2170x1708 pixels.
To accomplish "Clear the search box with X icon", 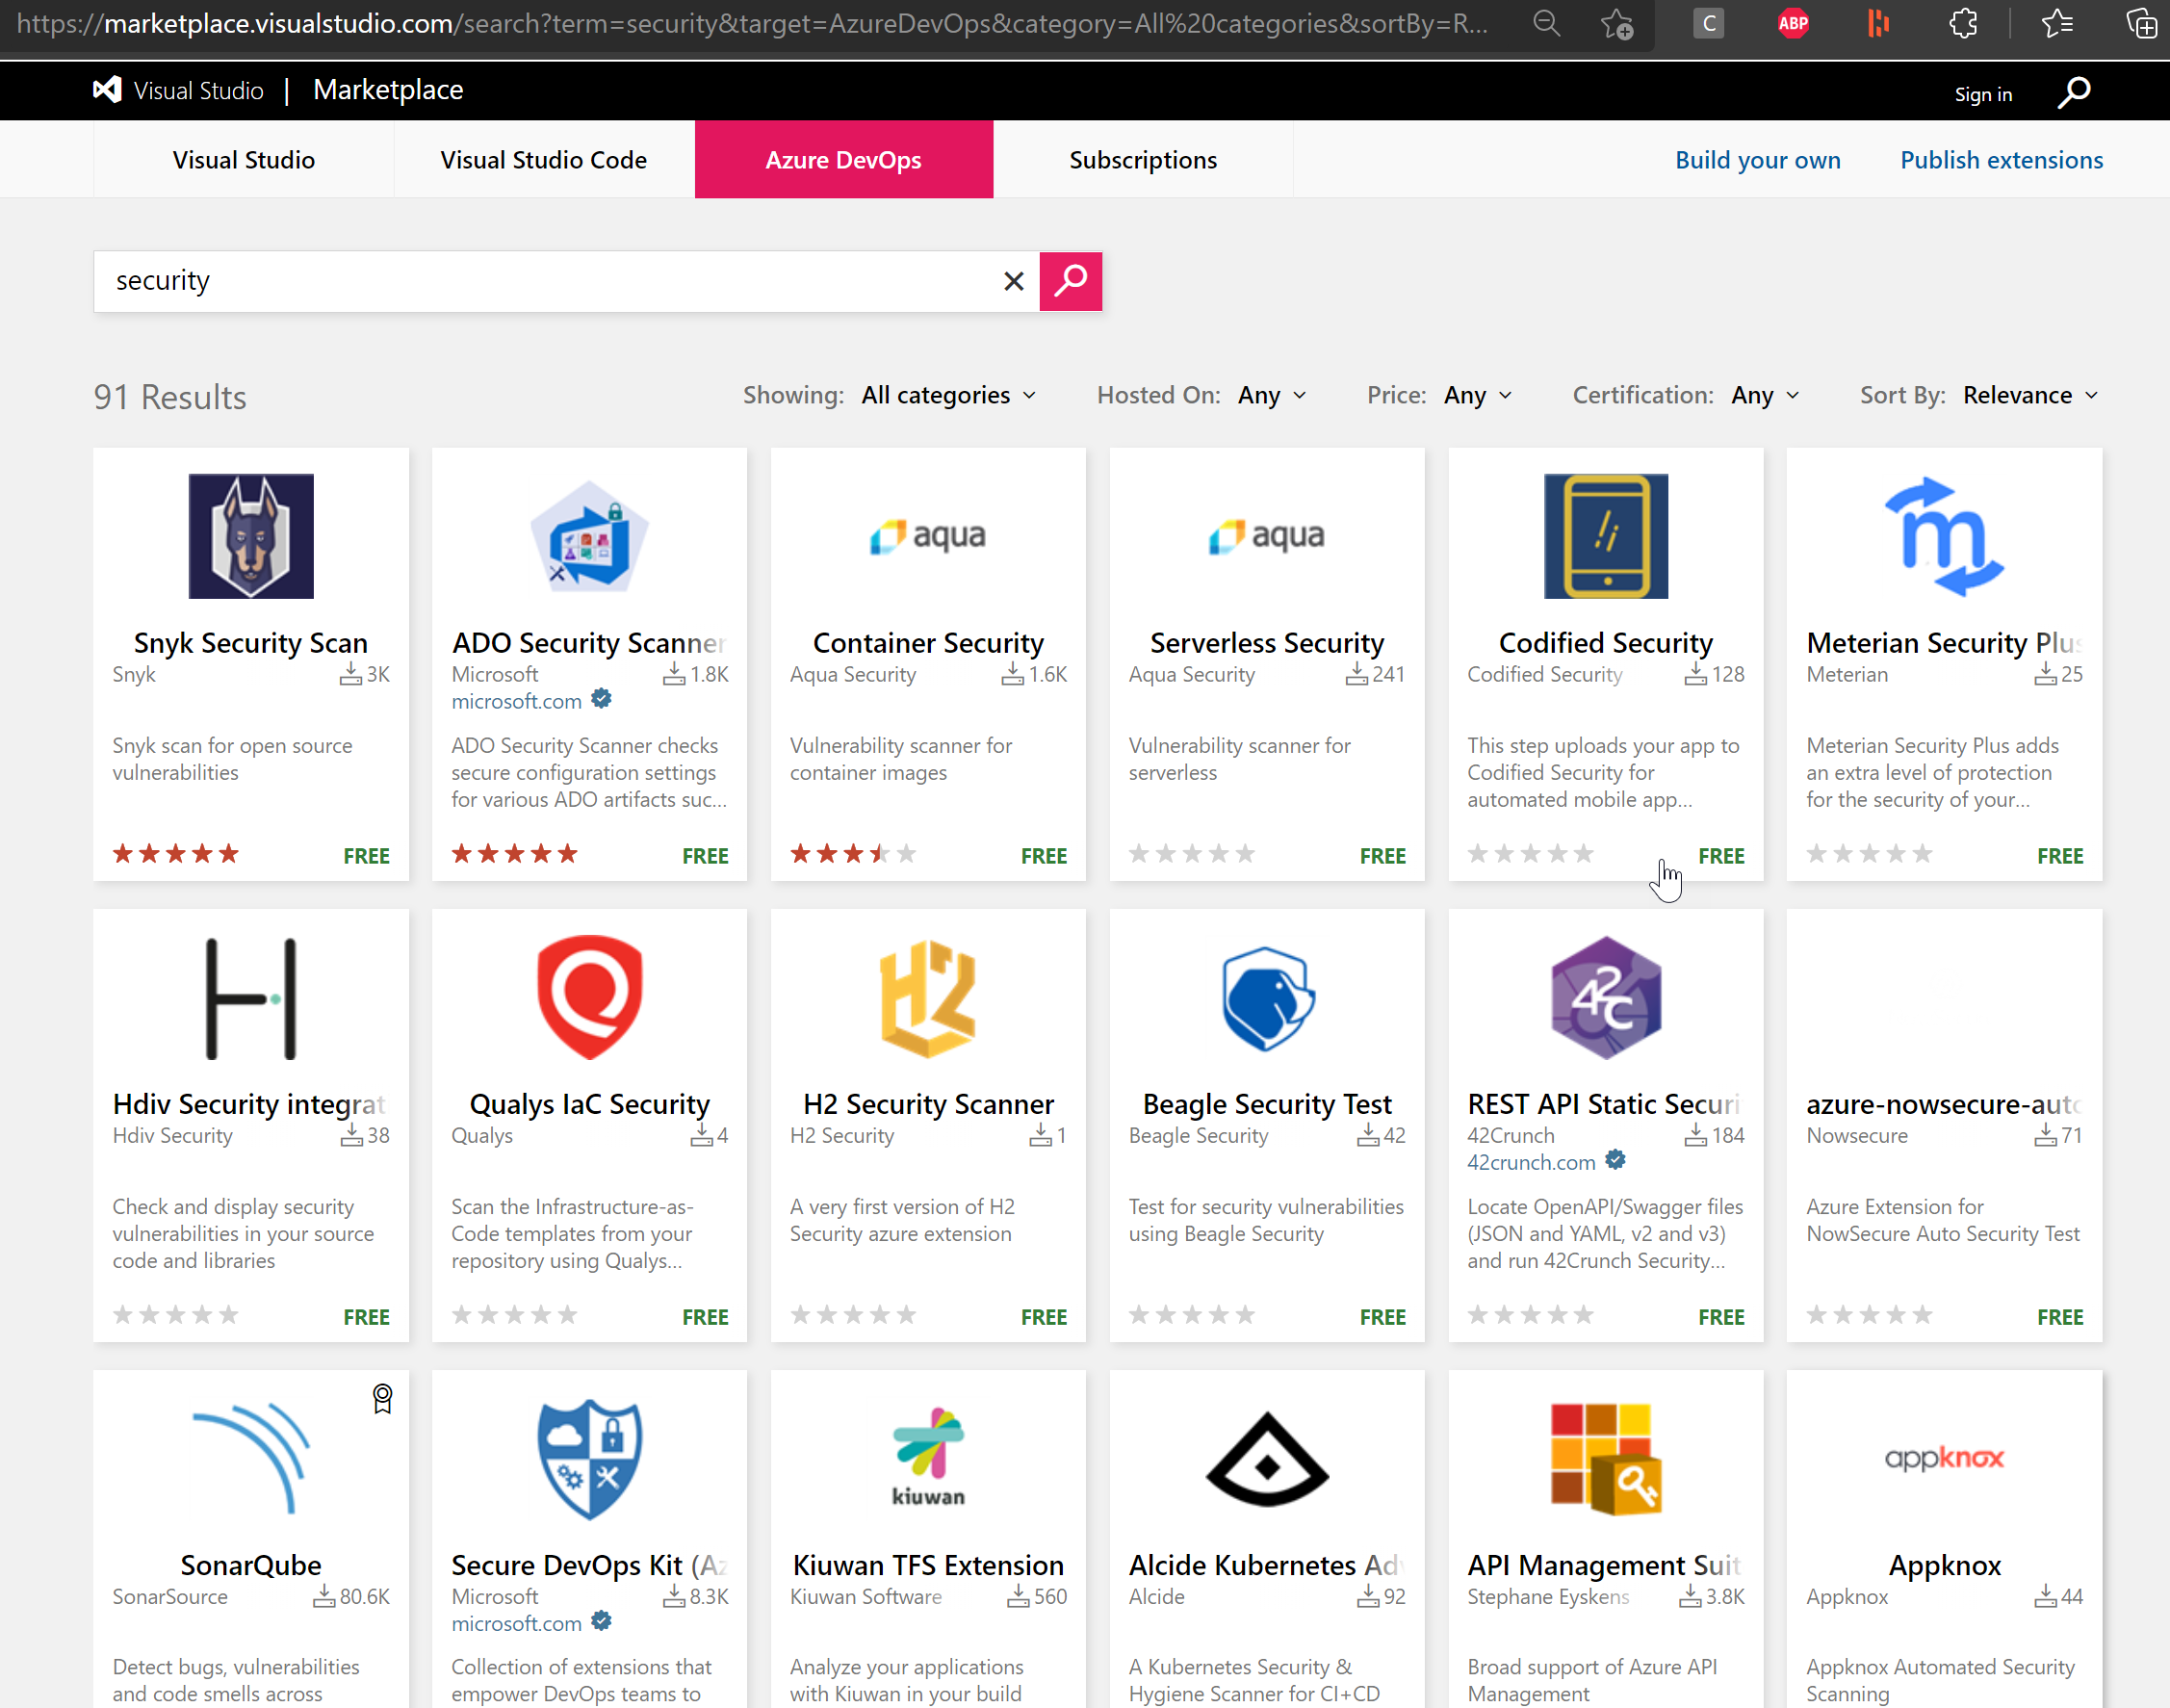I will (1013, 281).
